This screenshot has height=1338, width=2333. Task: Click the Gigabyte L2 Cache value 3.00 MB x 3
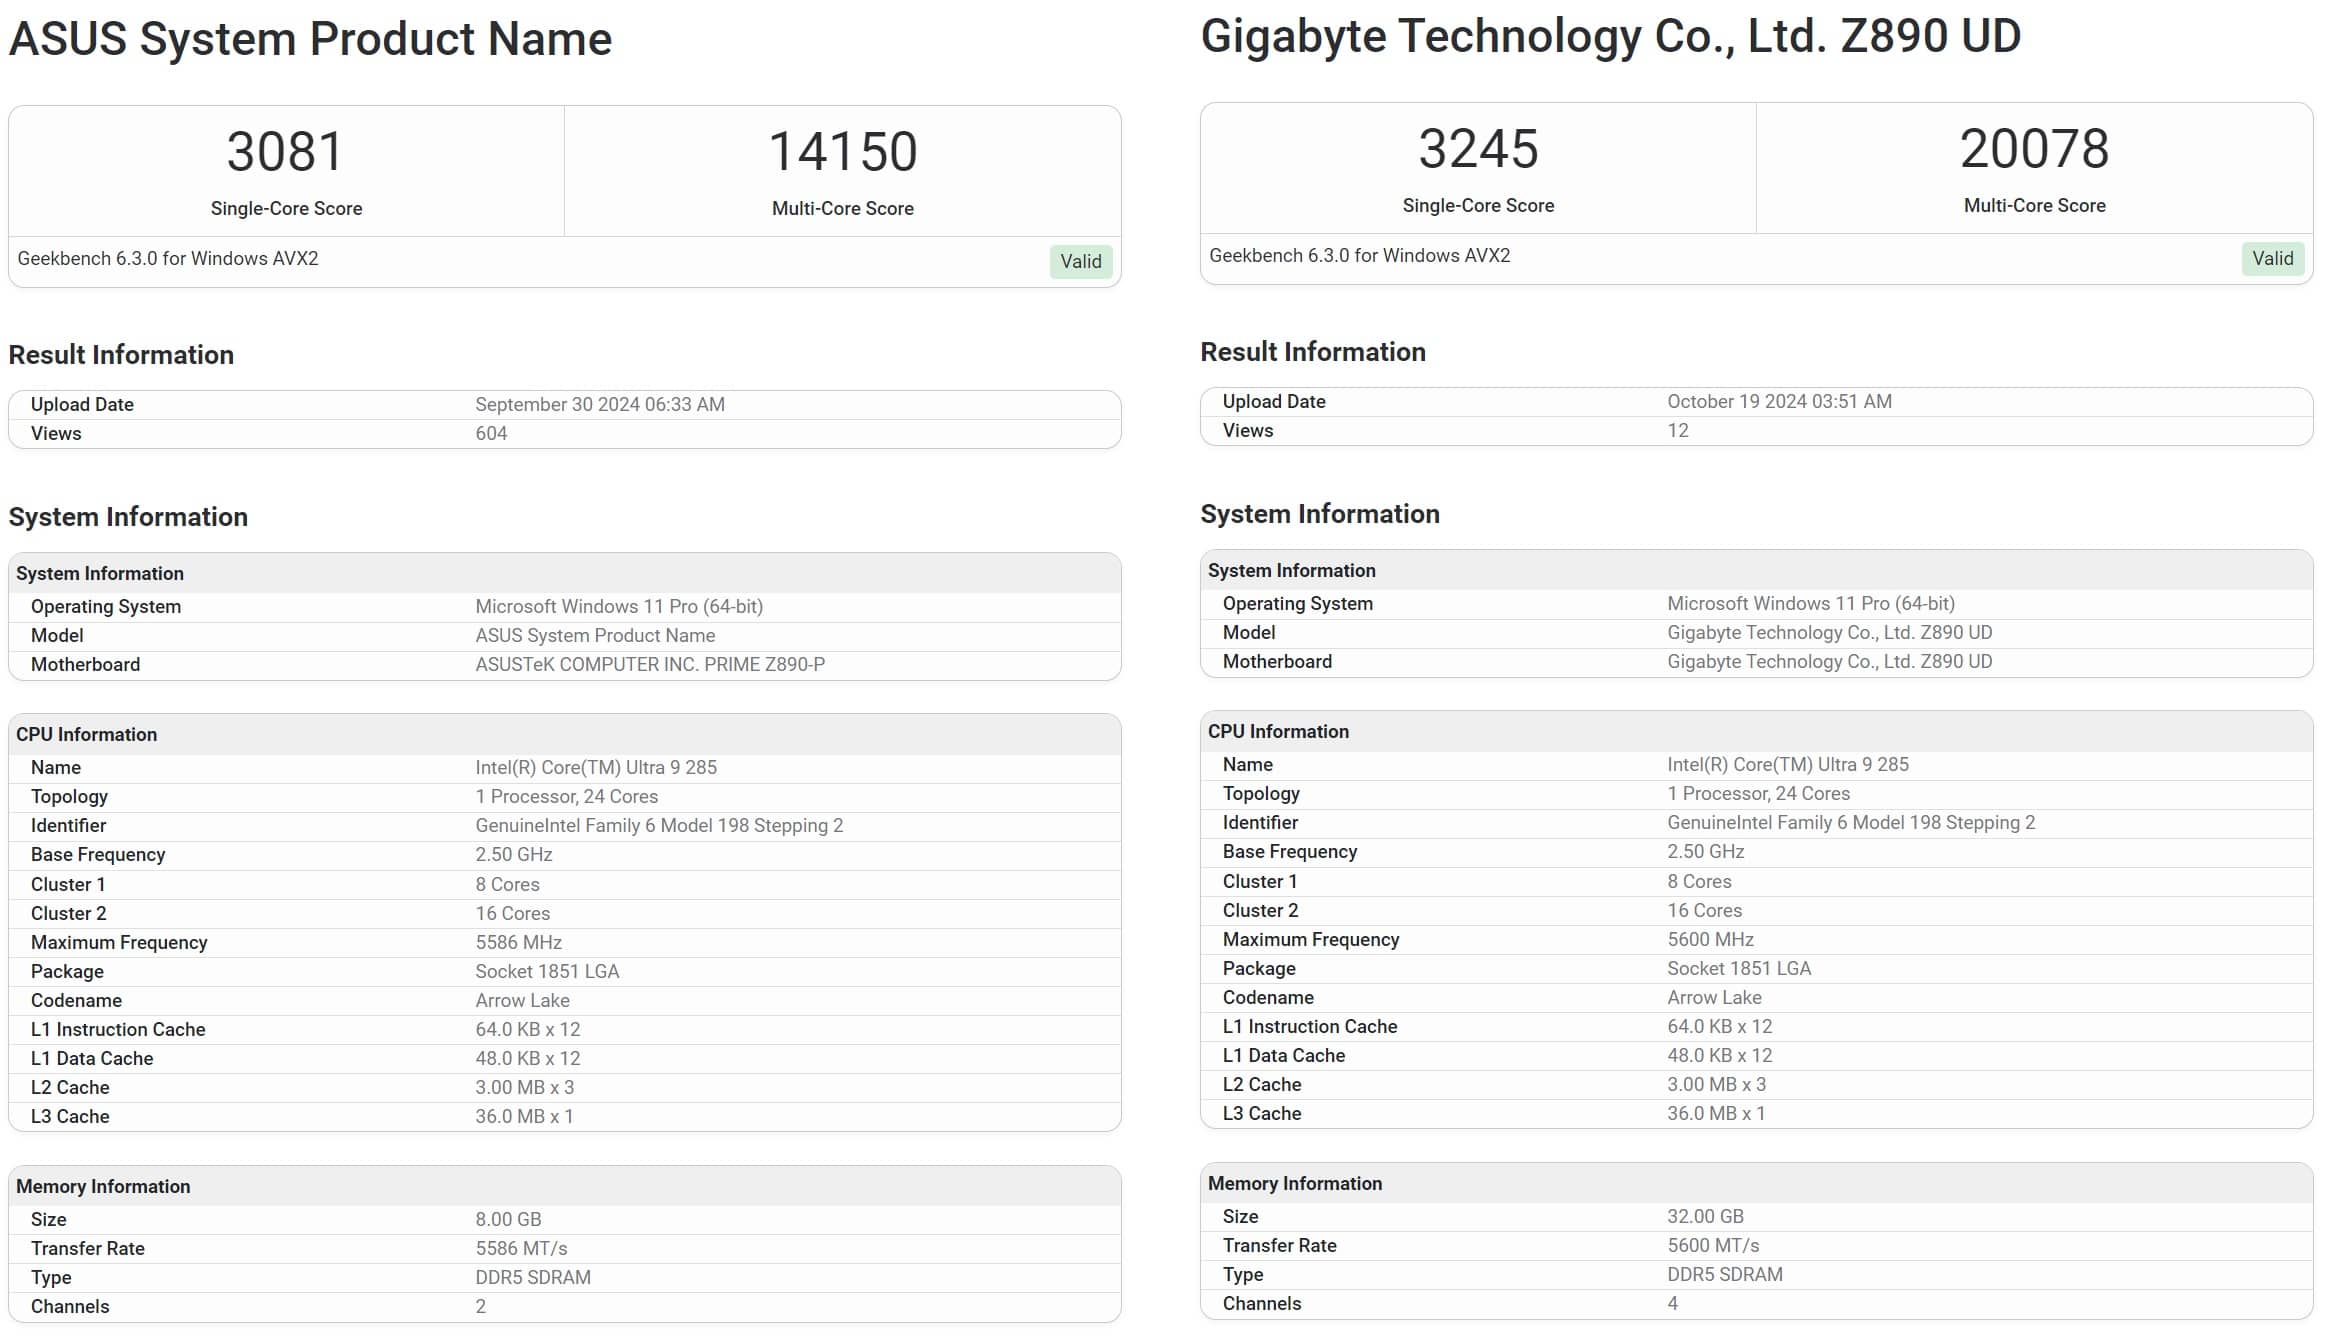(1716, 1084)
